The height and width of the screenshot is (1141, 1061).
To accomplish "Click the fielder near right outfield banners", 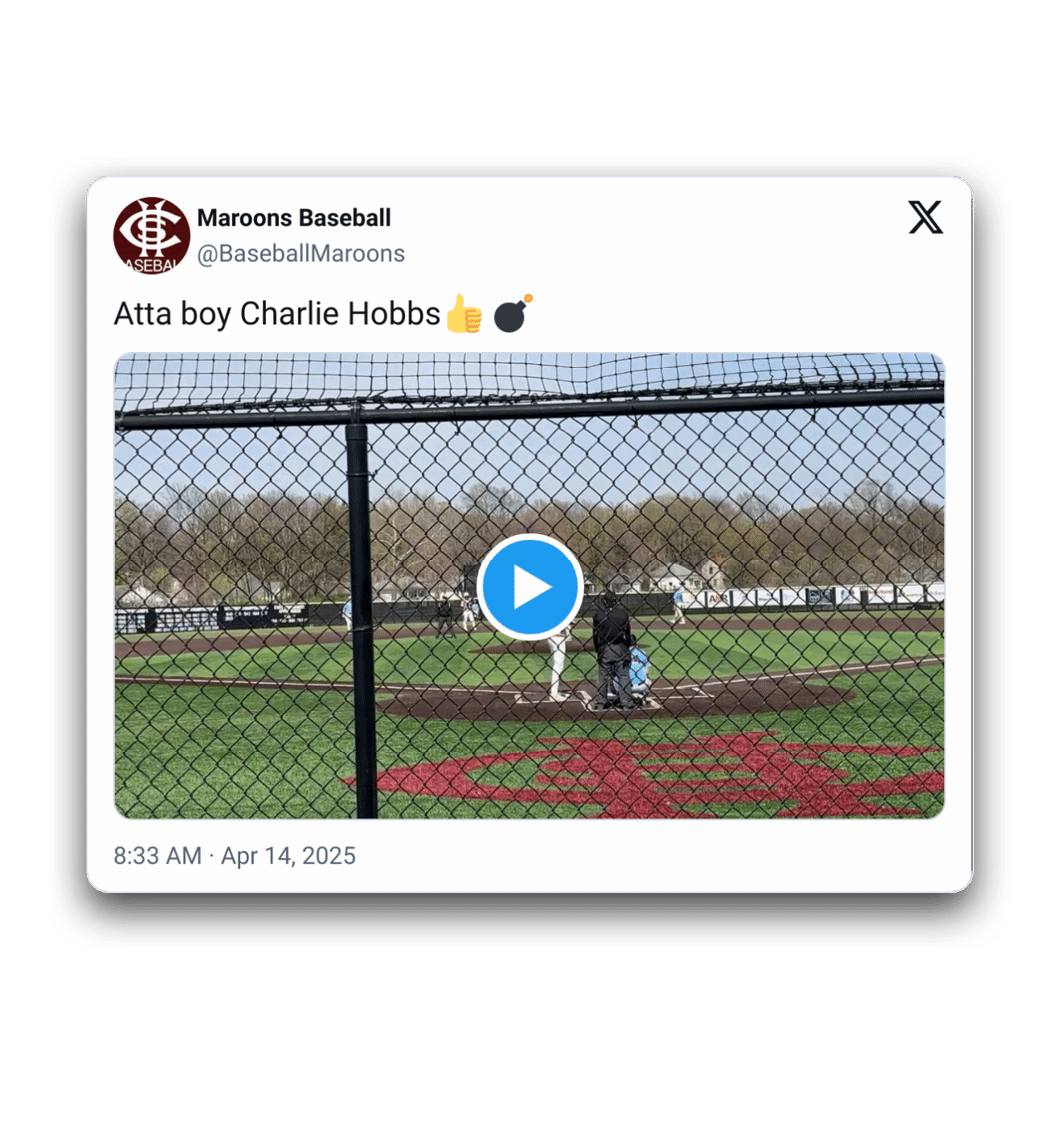I will pos(678,607).
